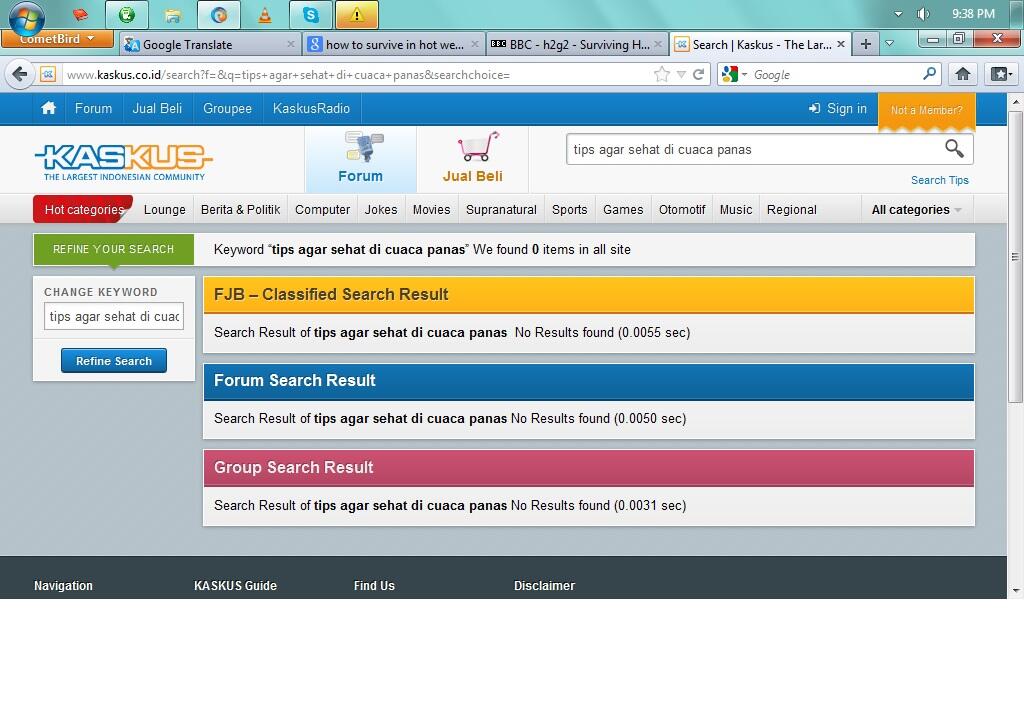Show hidden tray icons arrow

(x=899, y=14)
